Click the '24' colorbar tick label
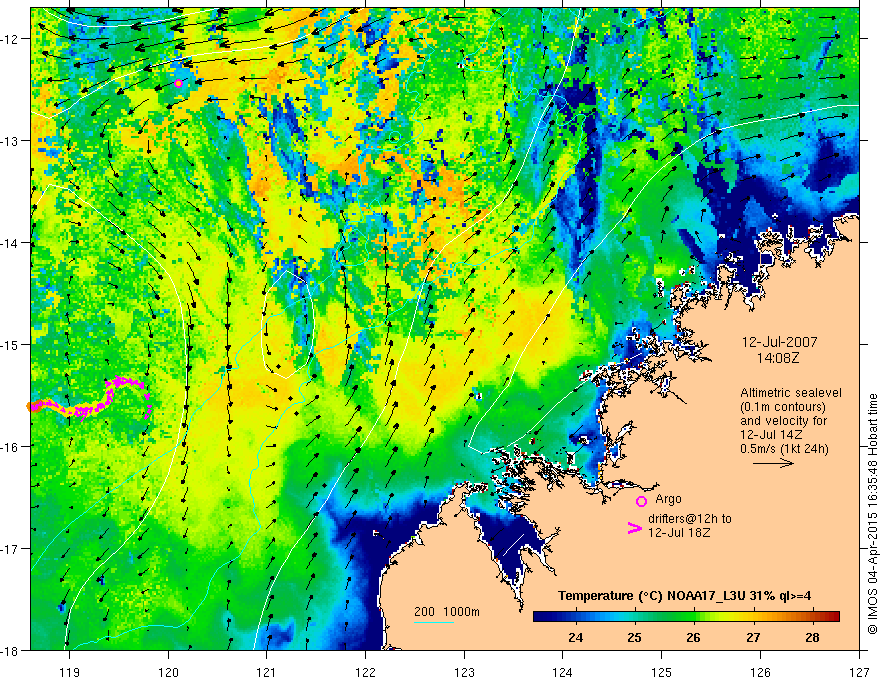This screenshot has height=680, width=880. [x=575, y=637]
